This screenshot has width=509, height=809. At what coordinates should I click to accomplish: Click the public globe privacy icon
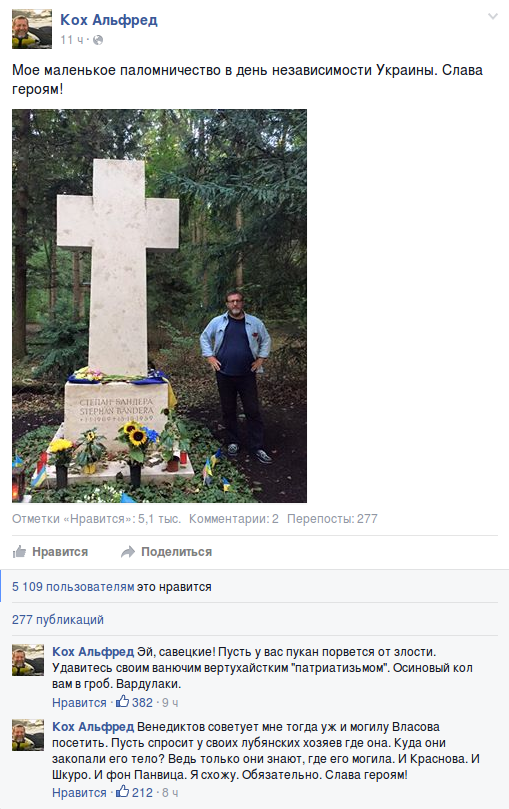pyautogui.click(x=98, y=40)
